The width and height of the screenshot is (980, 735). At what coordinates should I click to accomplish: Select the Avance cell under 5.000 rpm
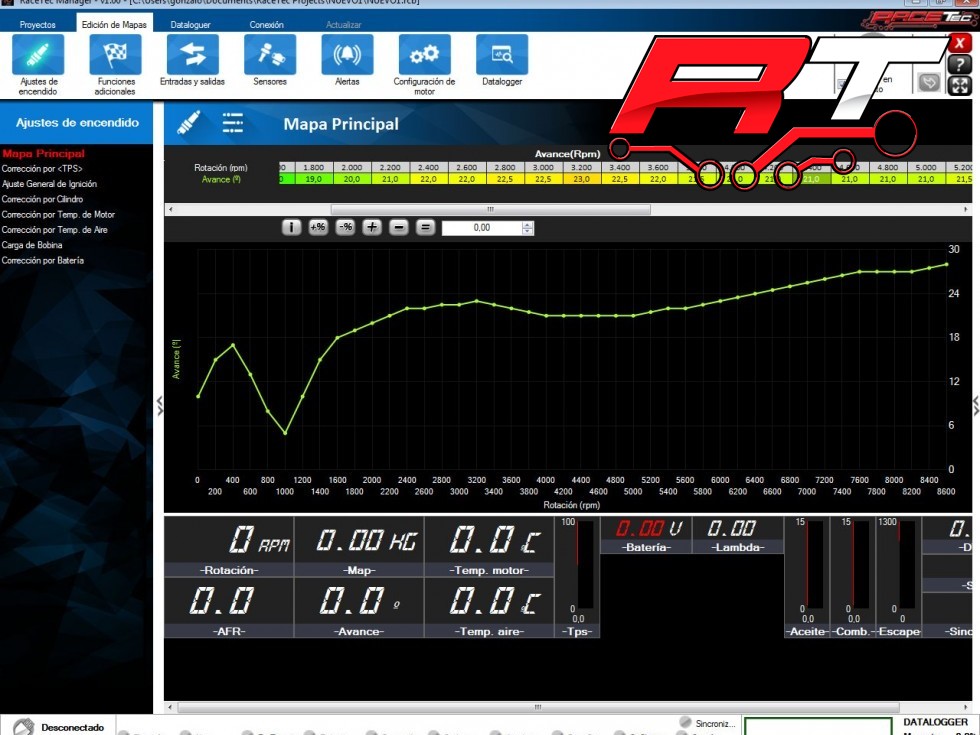(x=926, y=179)
